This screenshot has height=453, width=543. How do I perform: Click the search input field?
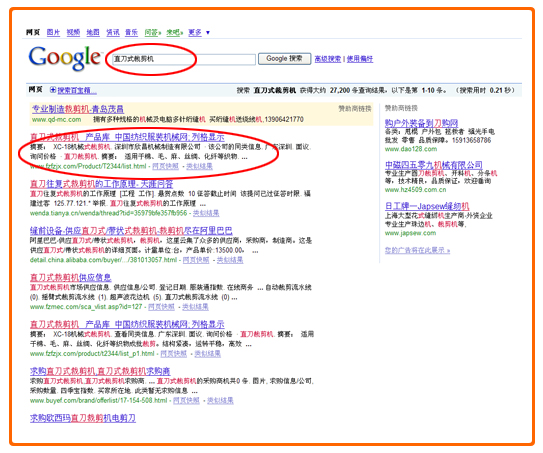pos(184,59)
